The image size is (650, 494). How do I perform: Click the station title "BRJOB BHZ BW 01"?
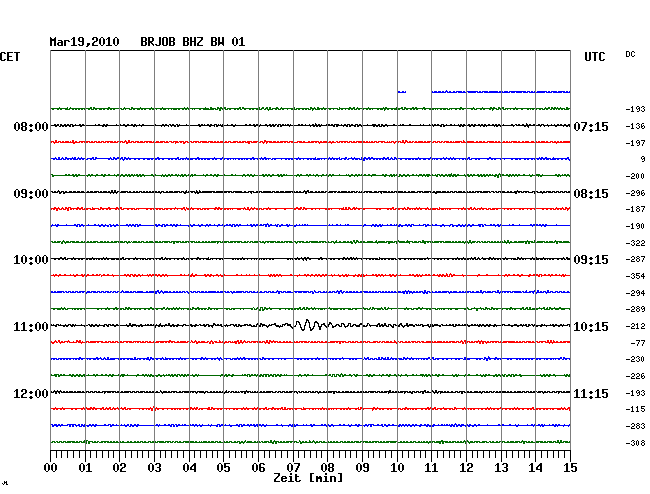coord(192,42)
